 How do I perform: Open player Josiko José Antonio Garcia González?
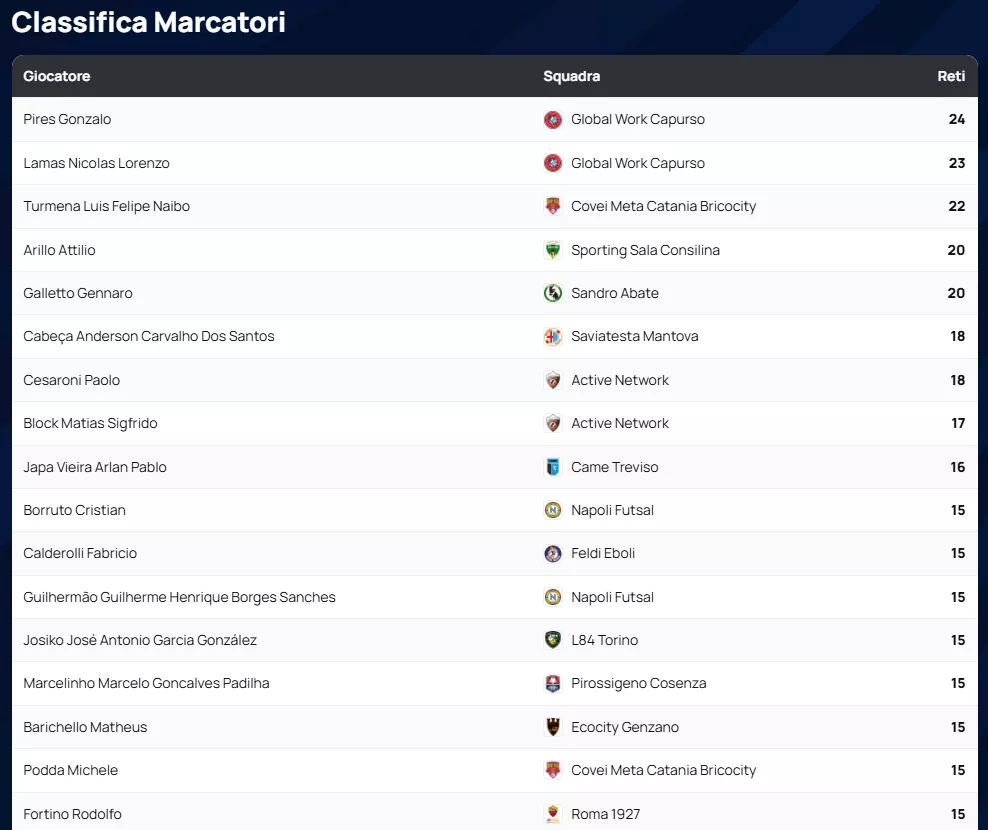[140, 640]
